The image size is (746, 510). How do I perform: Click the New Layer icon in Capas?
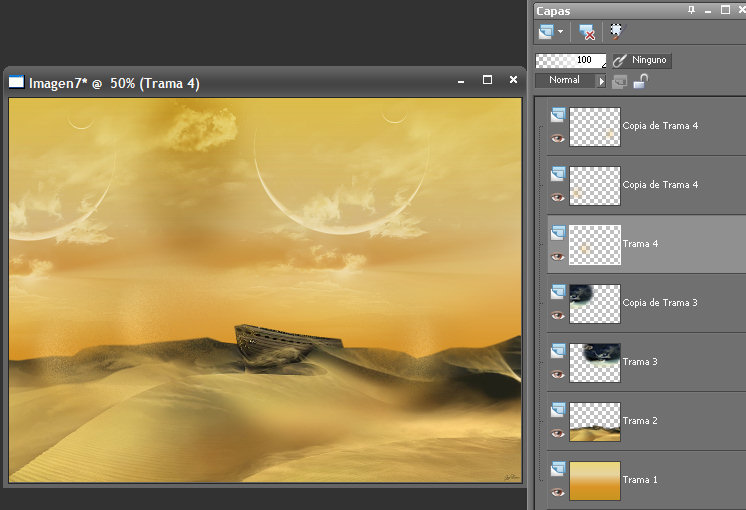pyautogui.click(x=546, y=31)
